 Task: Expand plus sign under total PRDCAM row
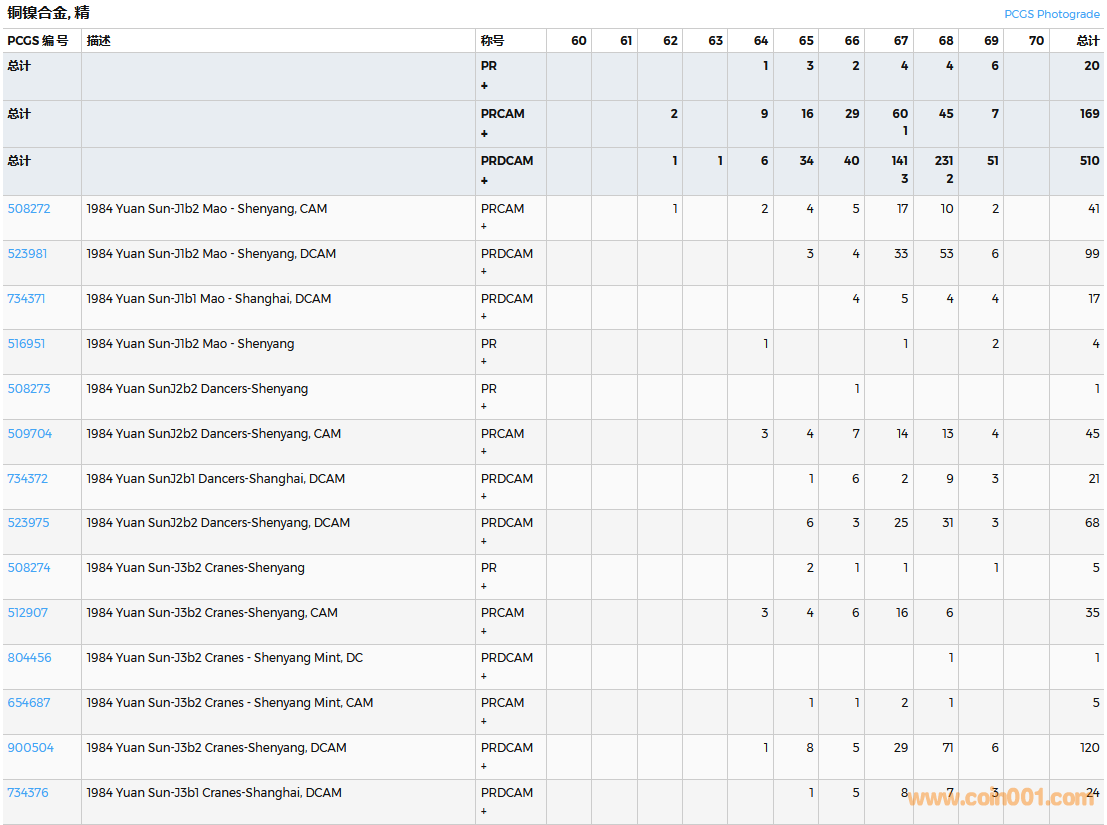[485, 181]
